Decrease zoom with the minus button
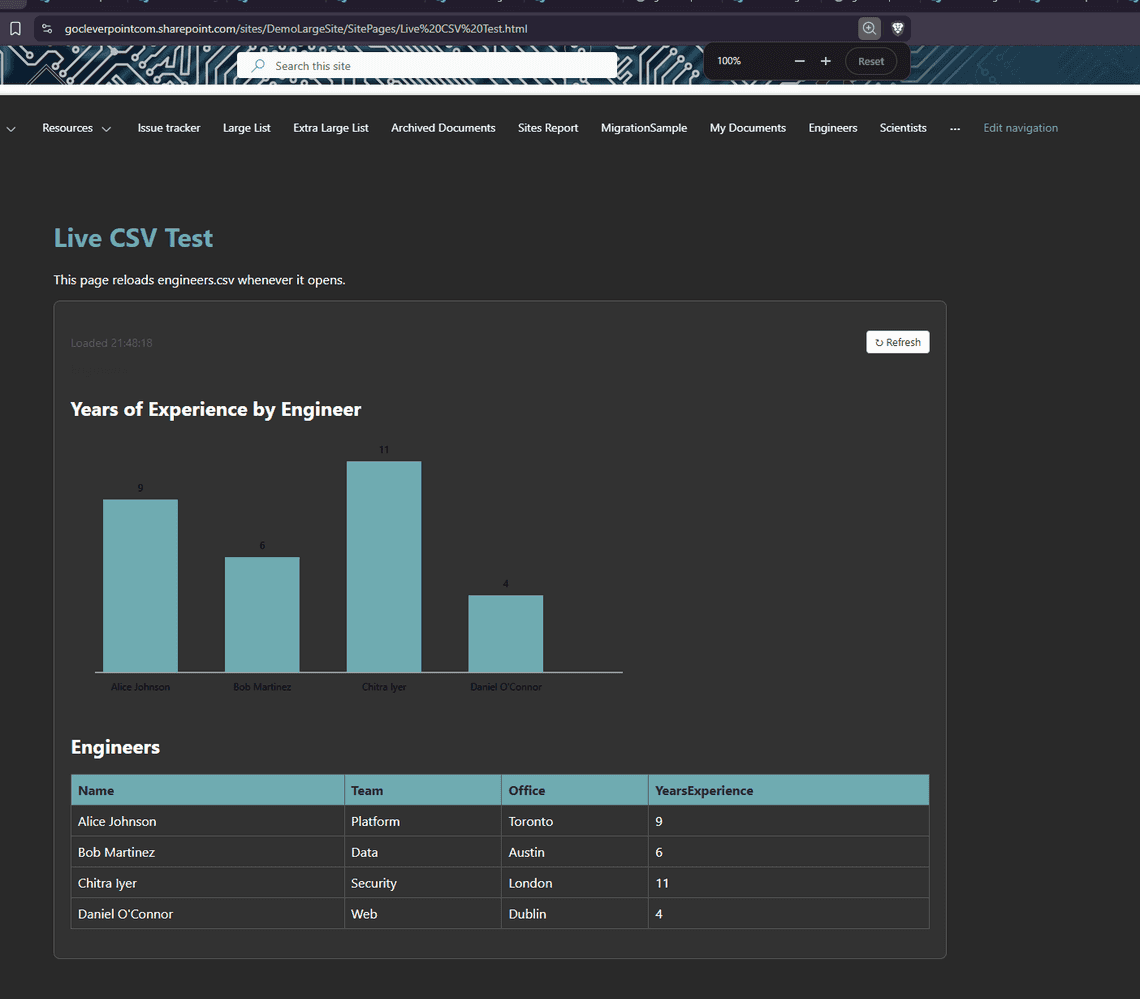This screenshot has width=1140, height=999. pos(800,61)
